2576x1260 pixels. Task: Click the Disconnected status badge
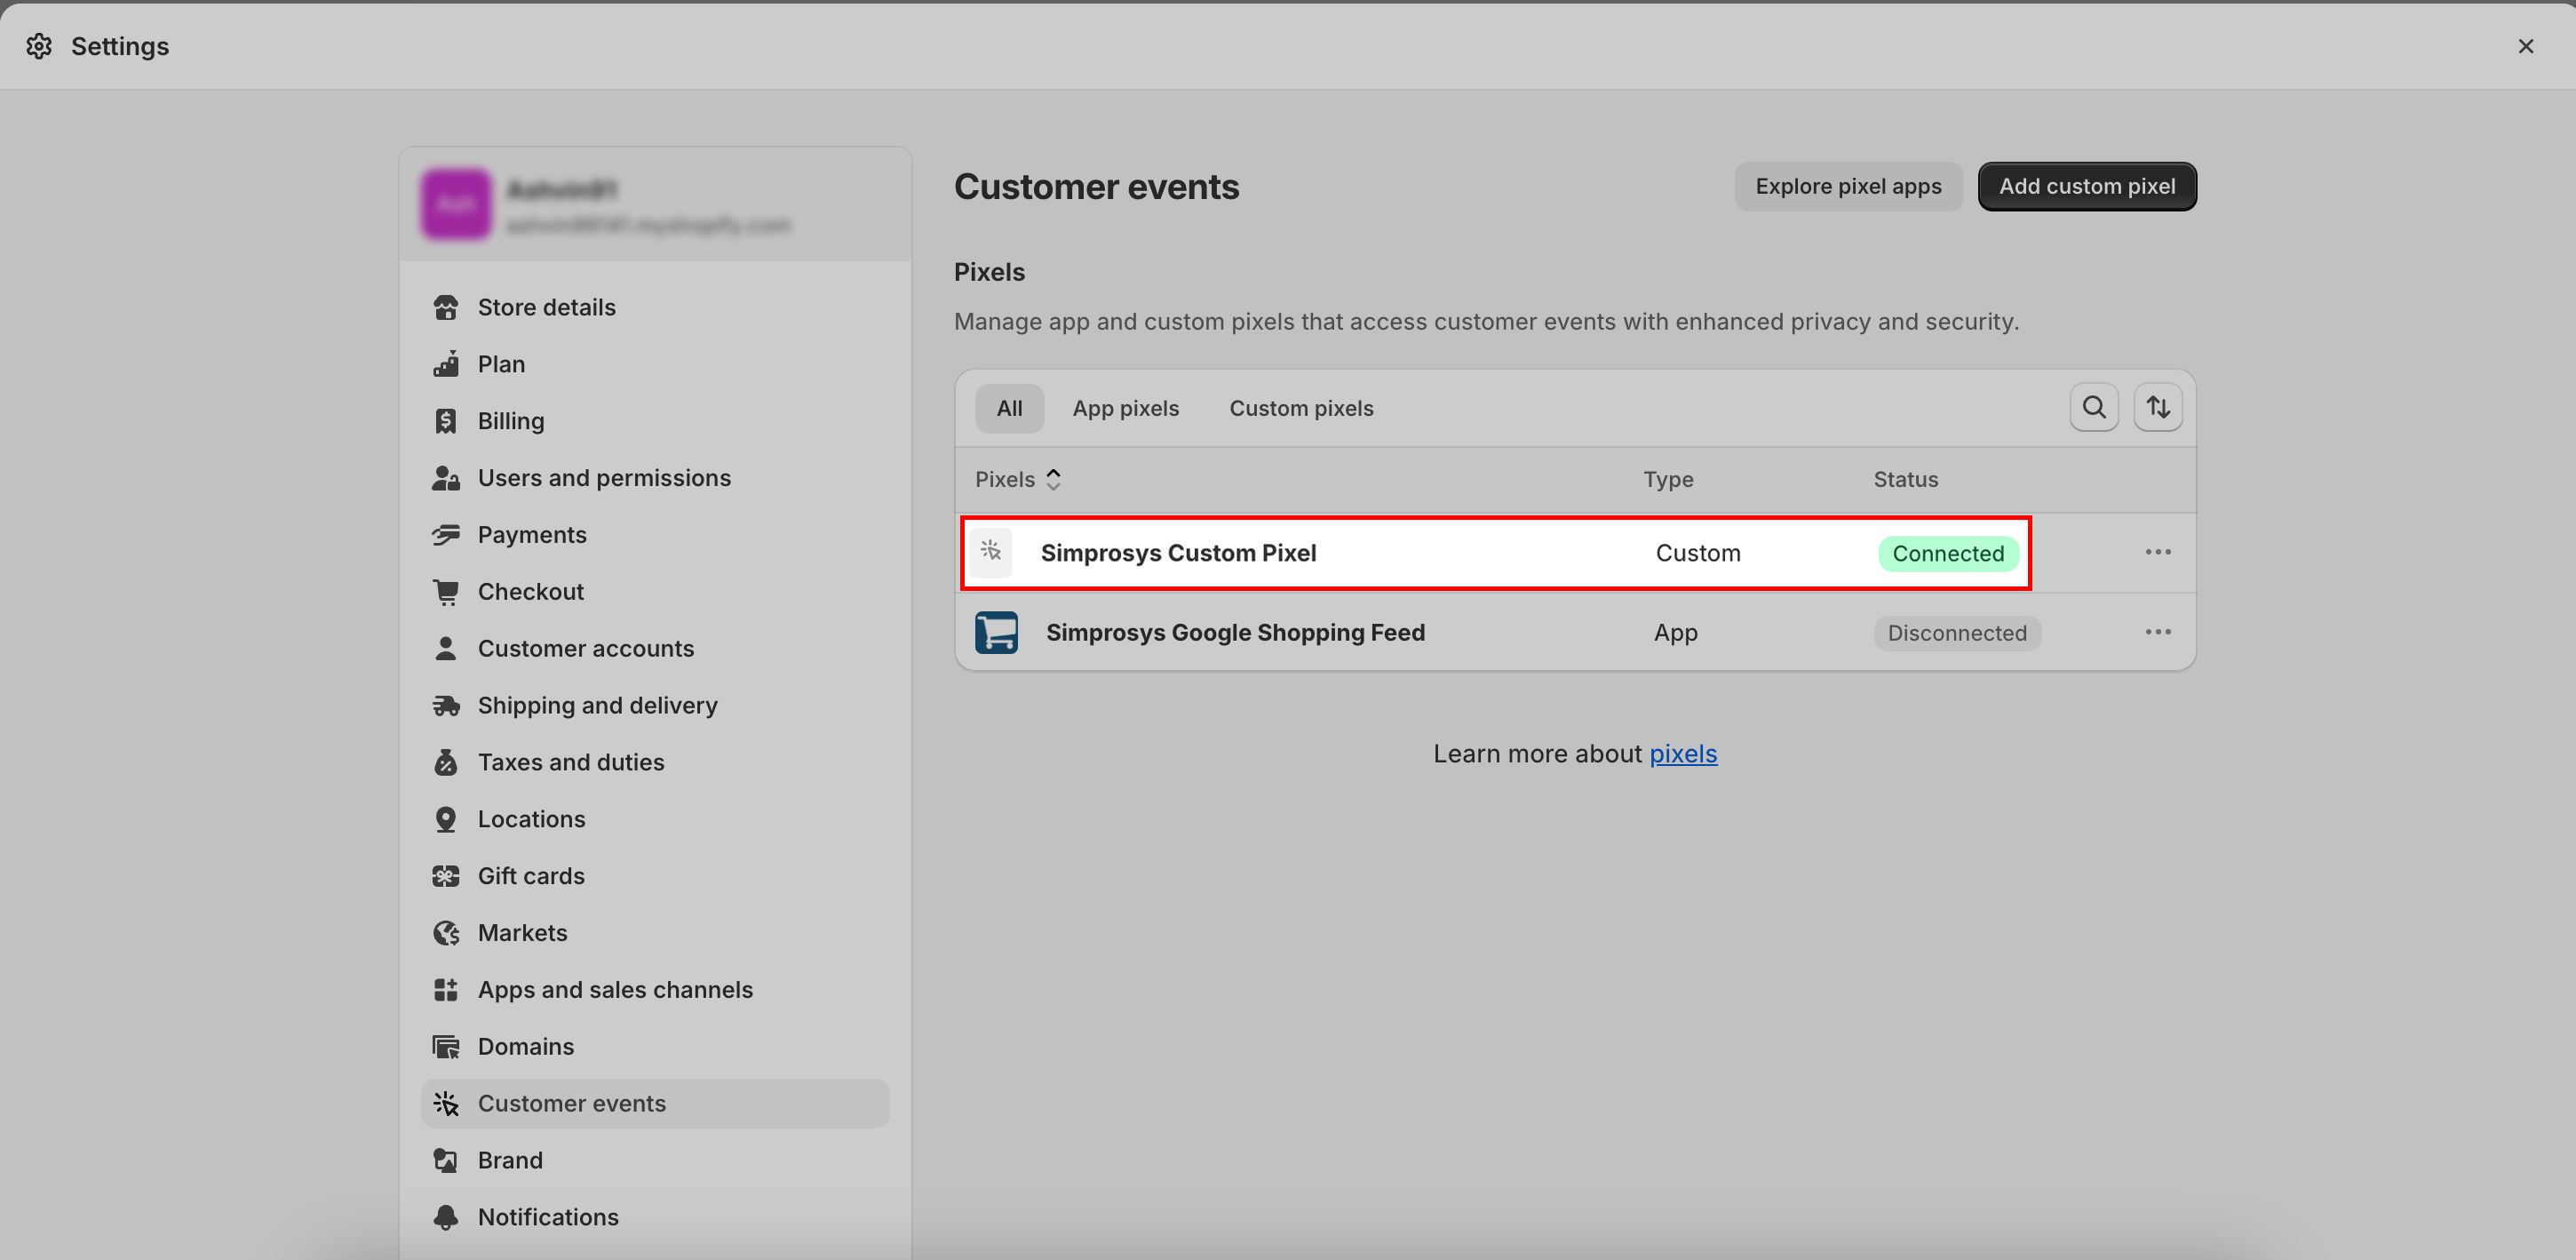[1957, 633]
